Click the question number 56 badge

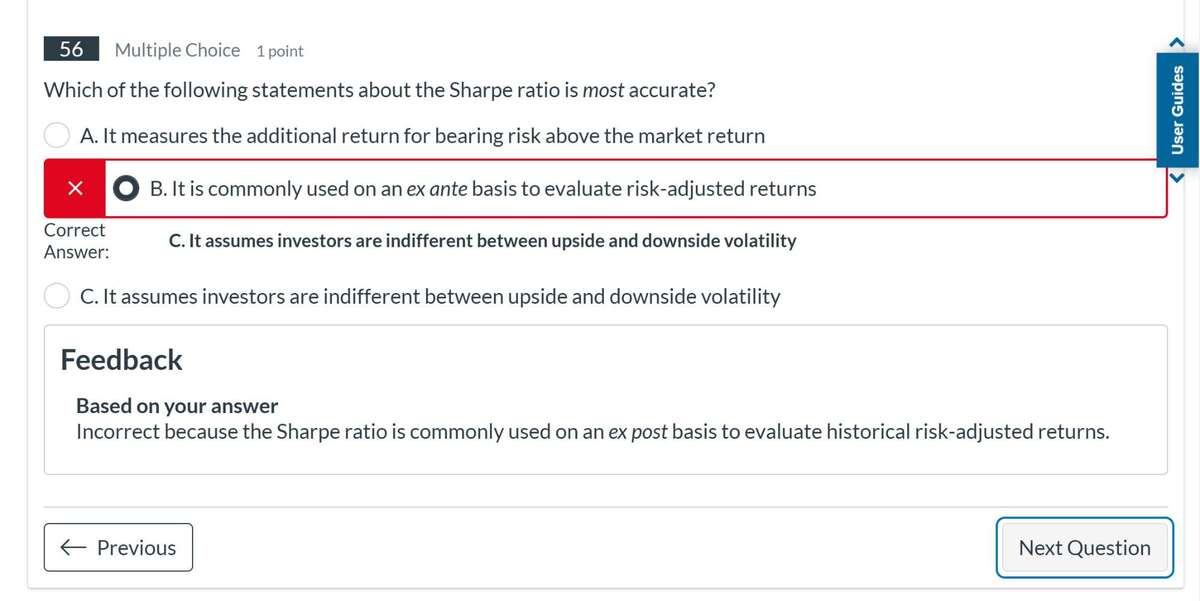click(71, 49)
